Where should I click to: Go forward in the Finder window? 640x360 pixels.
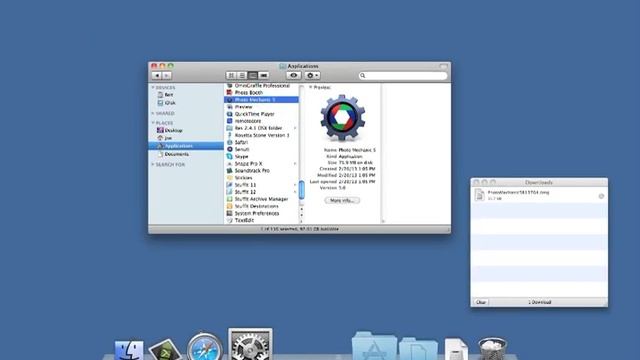(167, 76)
